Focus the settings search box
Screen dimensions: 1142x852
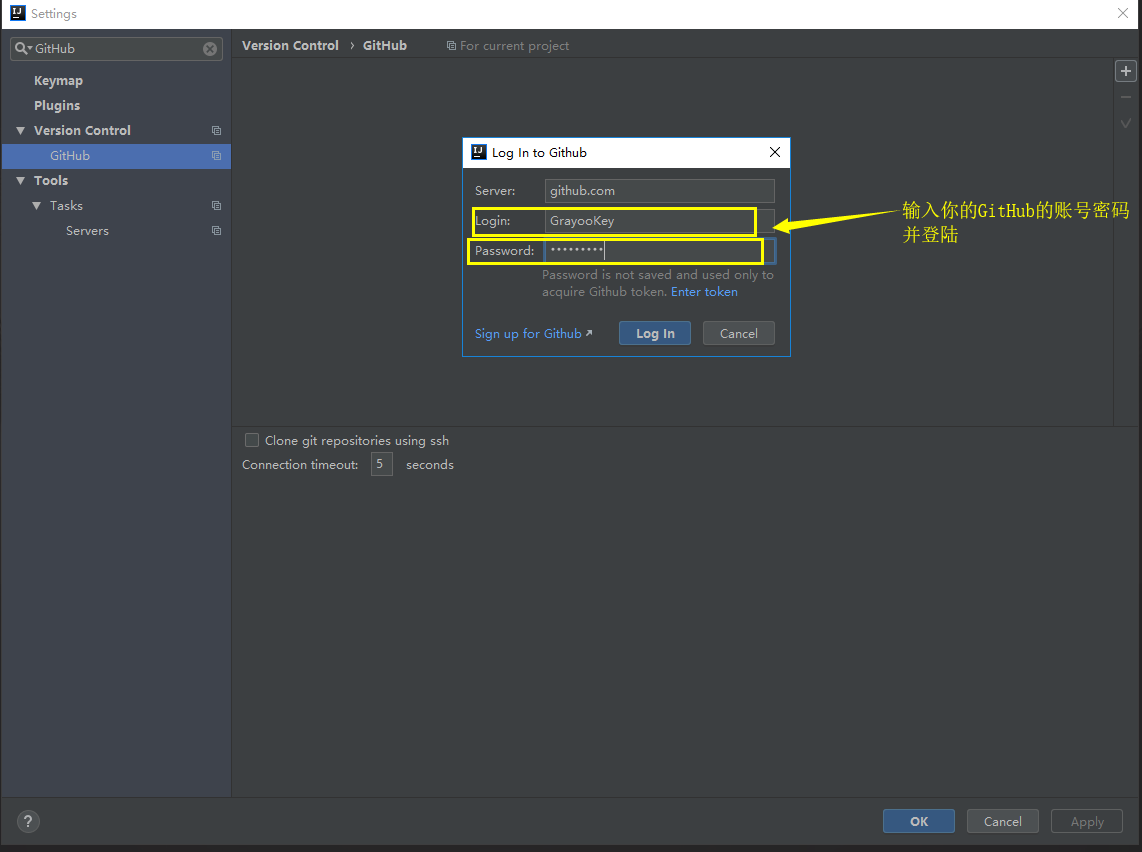(x=117, y=49)
